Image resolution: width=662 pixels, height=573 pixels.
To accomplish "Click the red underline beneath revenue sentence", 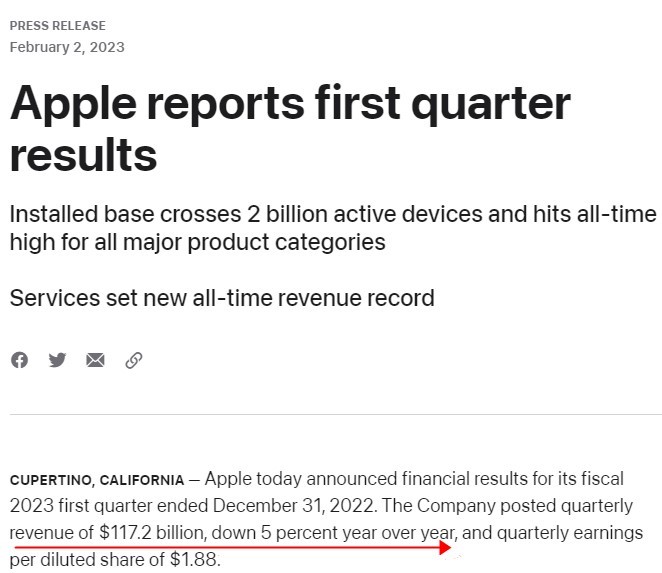I will coord(227,547).
